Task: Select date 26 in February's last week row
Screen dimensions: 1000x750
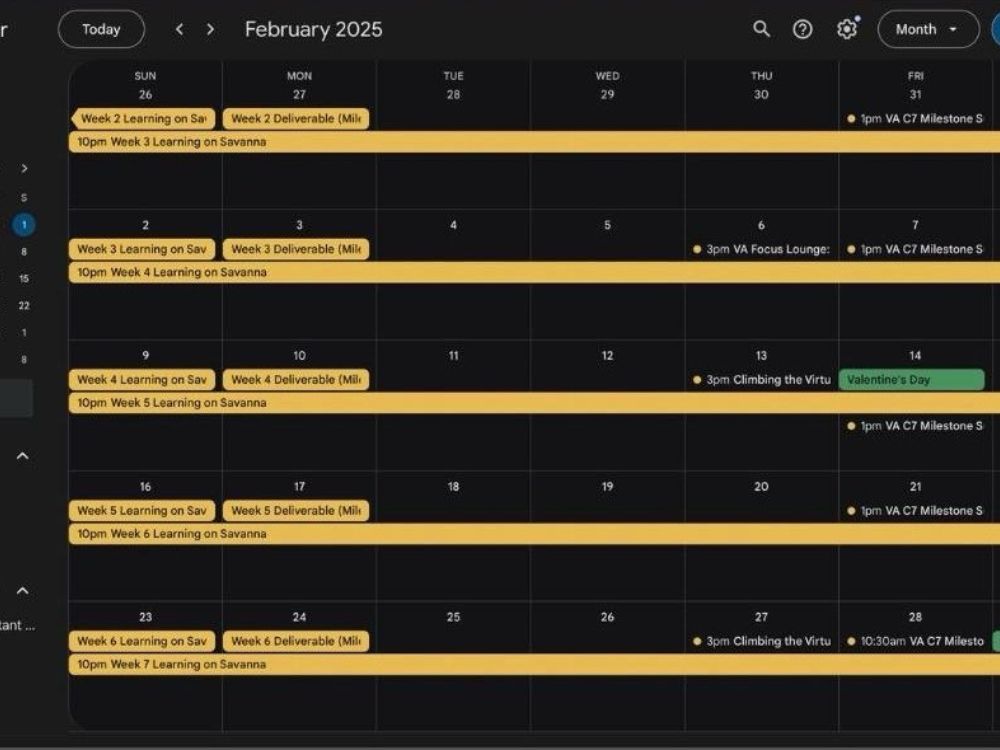Action: [x=607, y=617]
